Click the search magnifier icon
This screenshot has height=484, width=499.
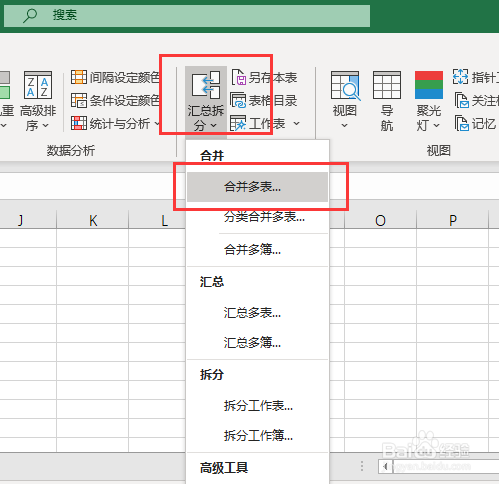[x=30, y=15]
